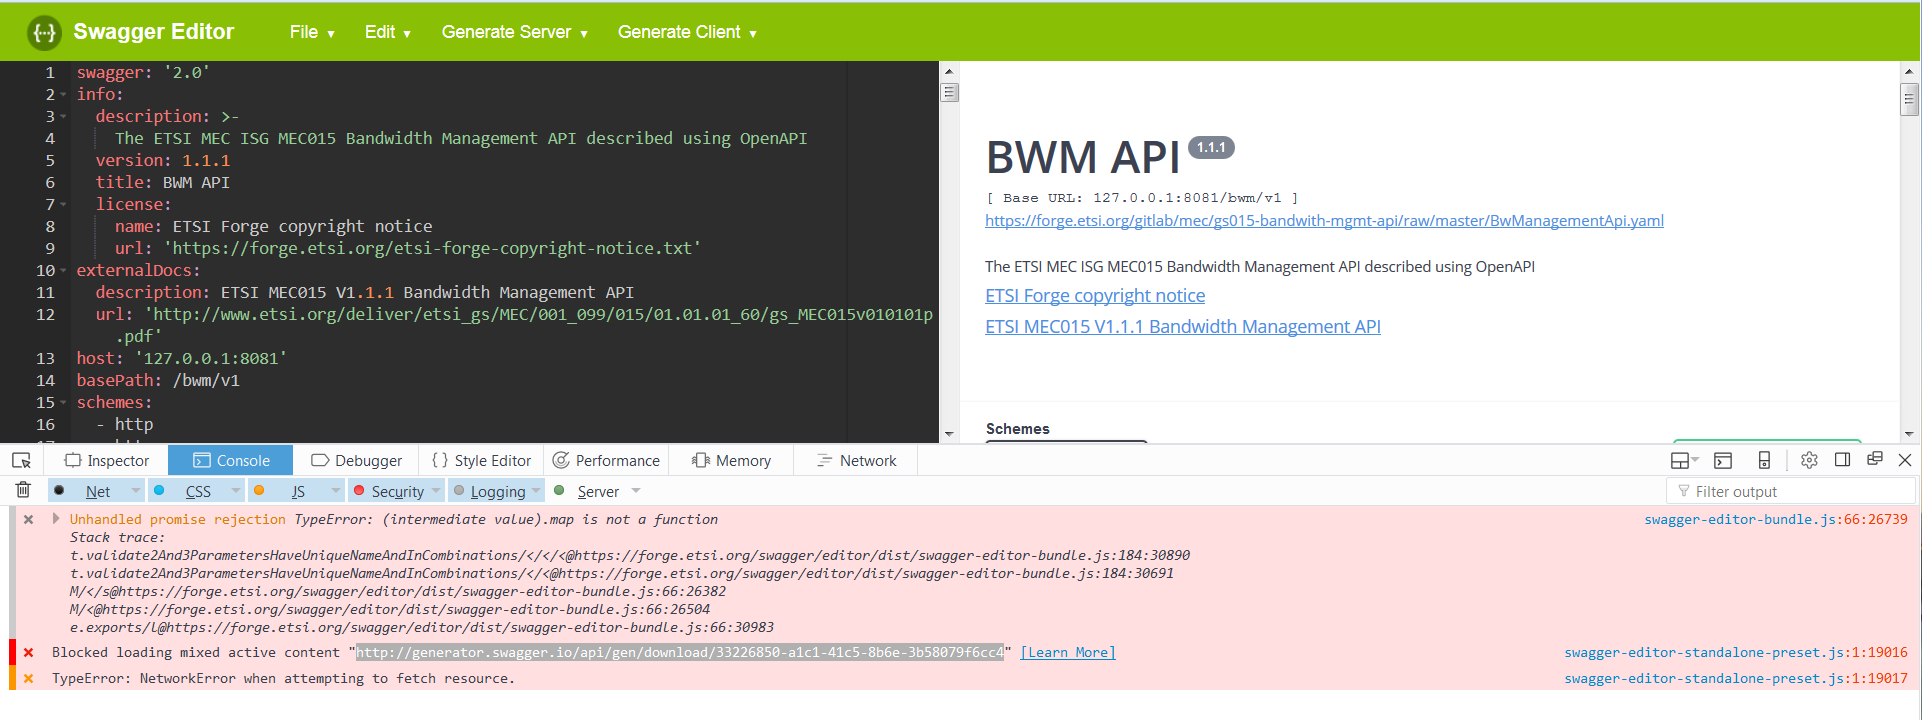Screen dimensions: 1922x720
Task: Click the code editor scrollbar down arrow
Action: click(949, 434)
